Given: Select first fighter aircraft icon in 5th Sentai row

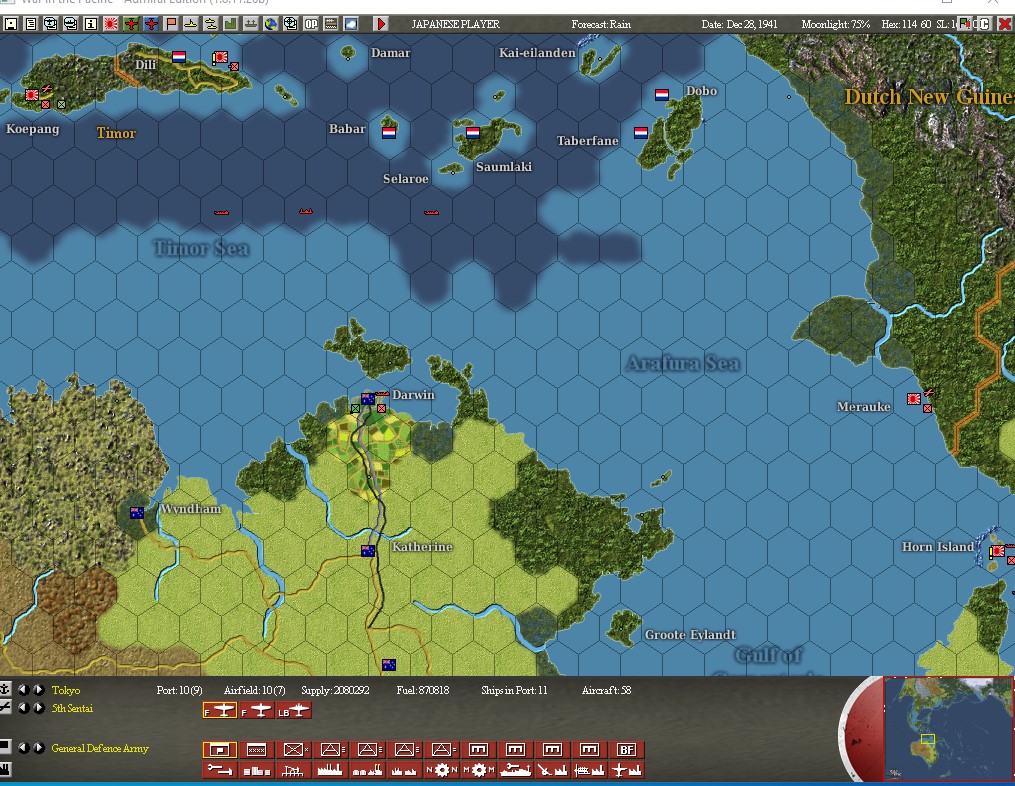Looking at the screenshot, I should click(220, 710).
